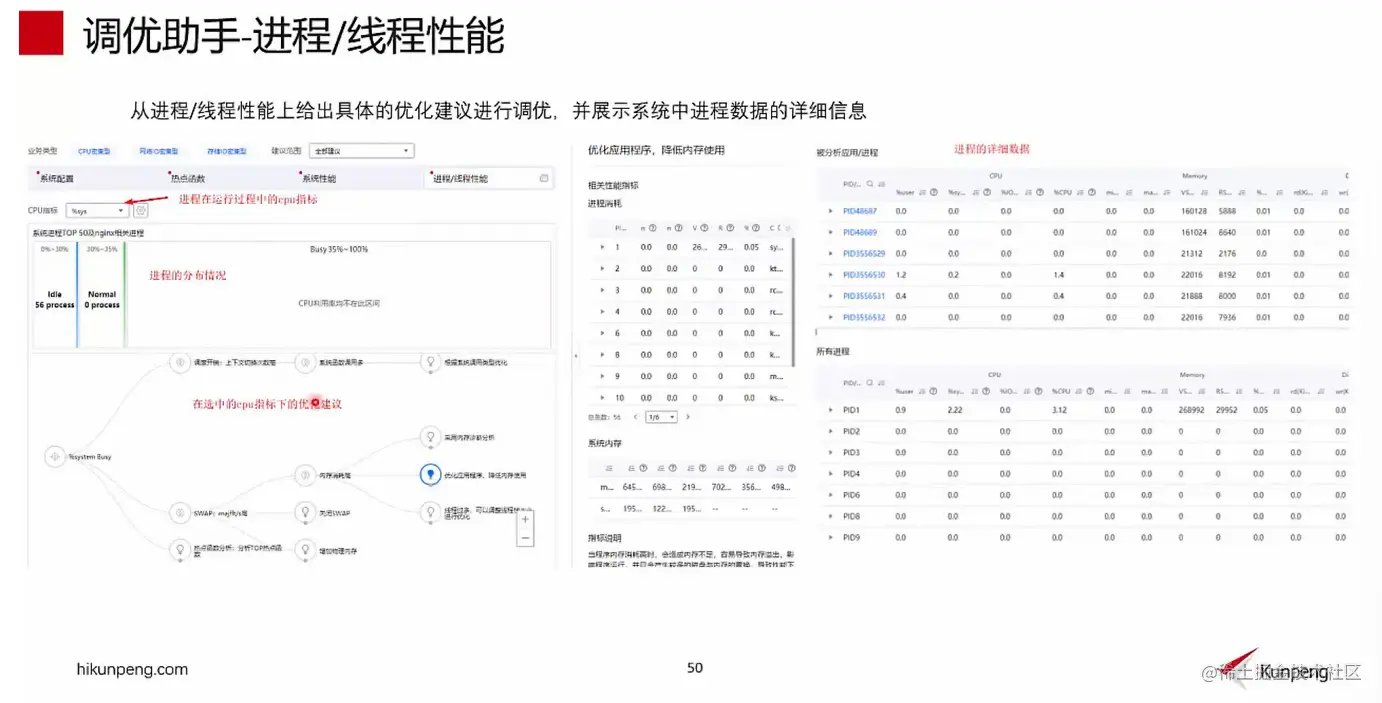Select the Normal 0 process segment
Viewport: 1382px width, 703px height.
[x=102, y=294]
